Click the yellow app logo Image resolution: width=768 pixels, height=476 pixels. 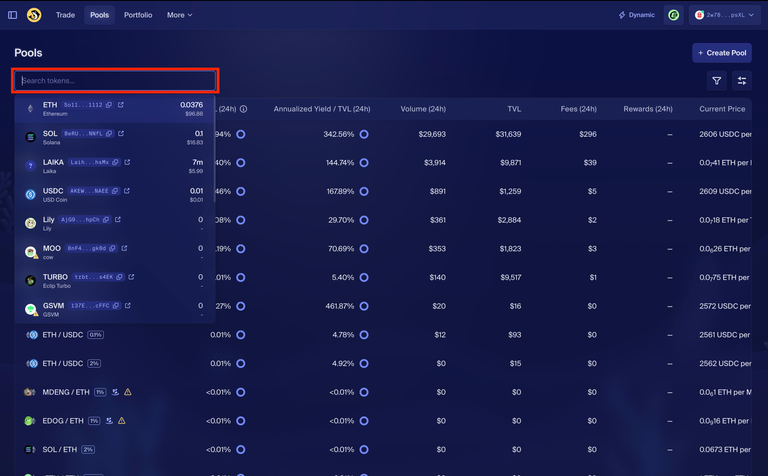point(34,15)
